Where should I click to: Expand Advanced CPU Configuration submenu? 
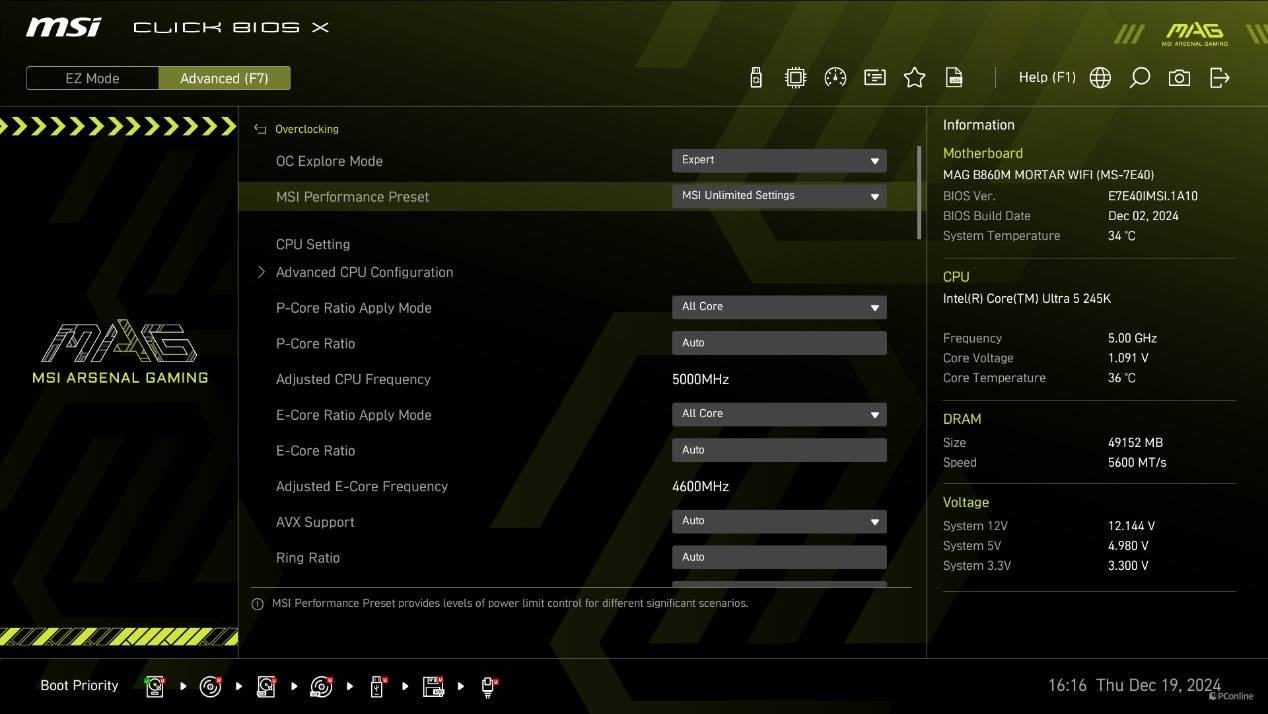coord(364,272)
